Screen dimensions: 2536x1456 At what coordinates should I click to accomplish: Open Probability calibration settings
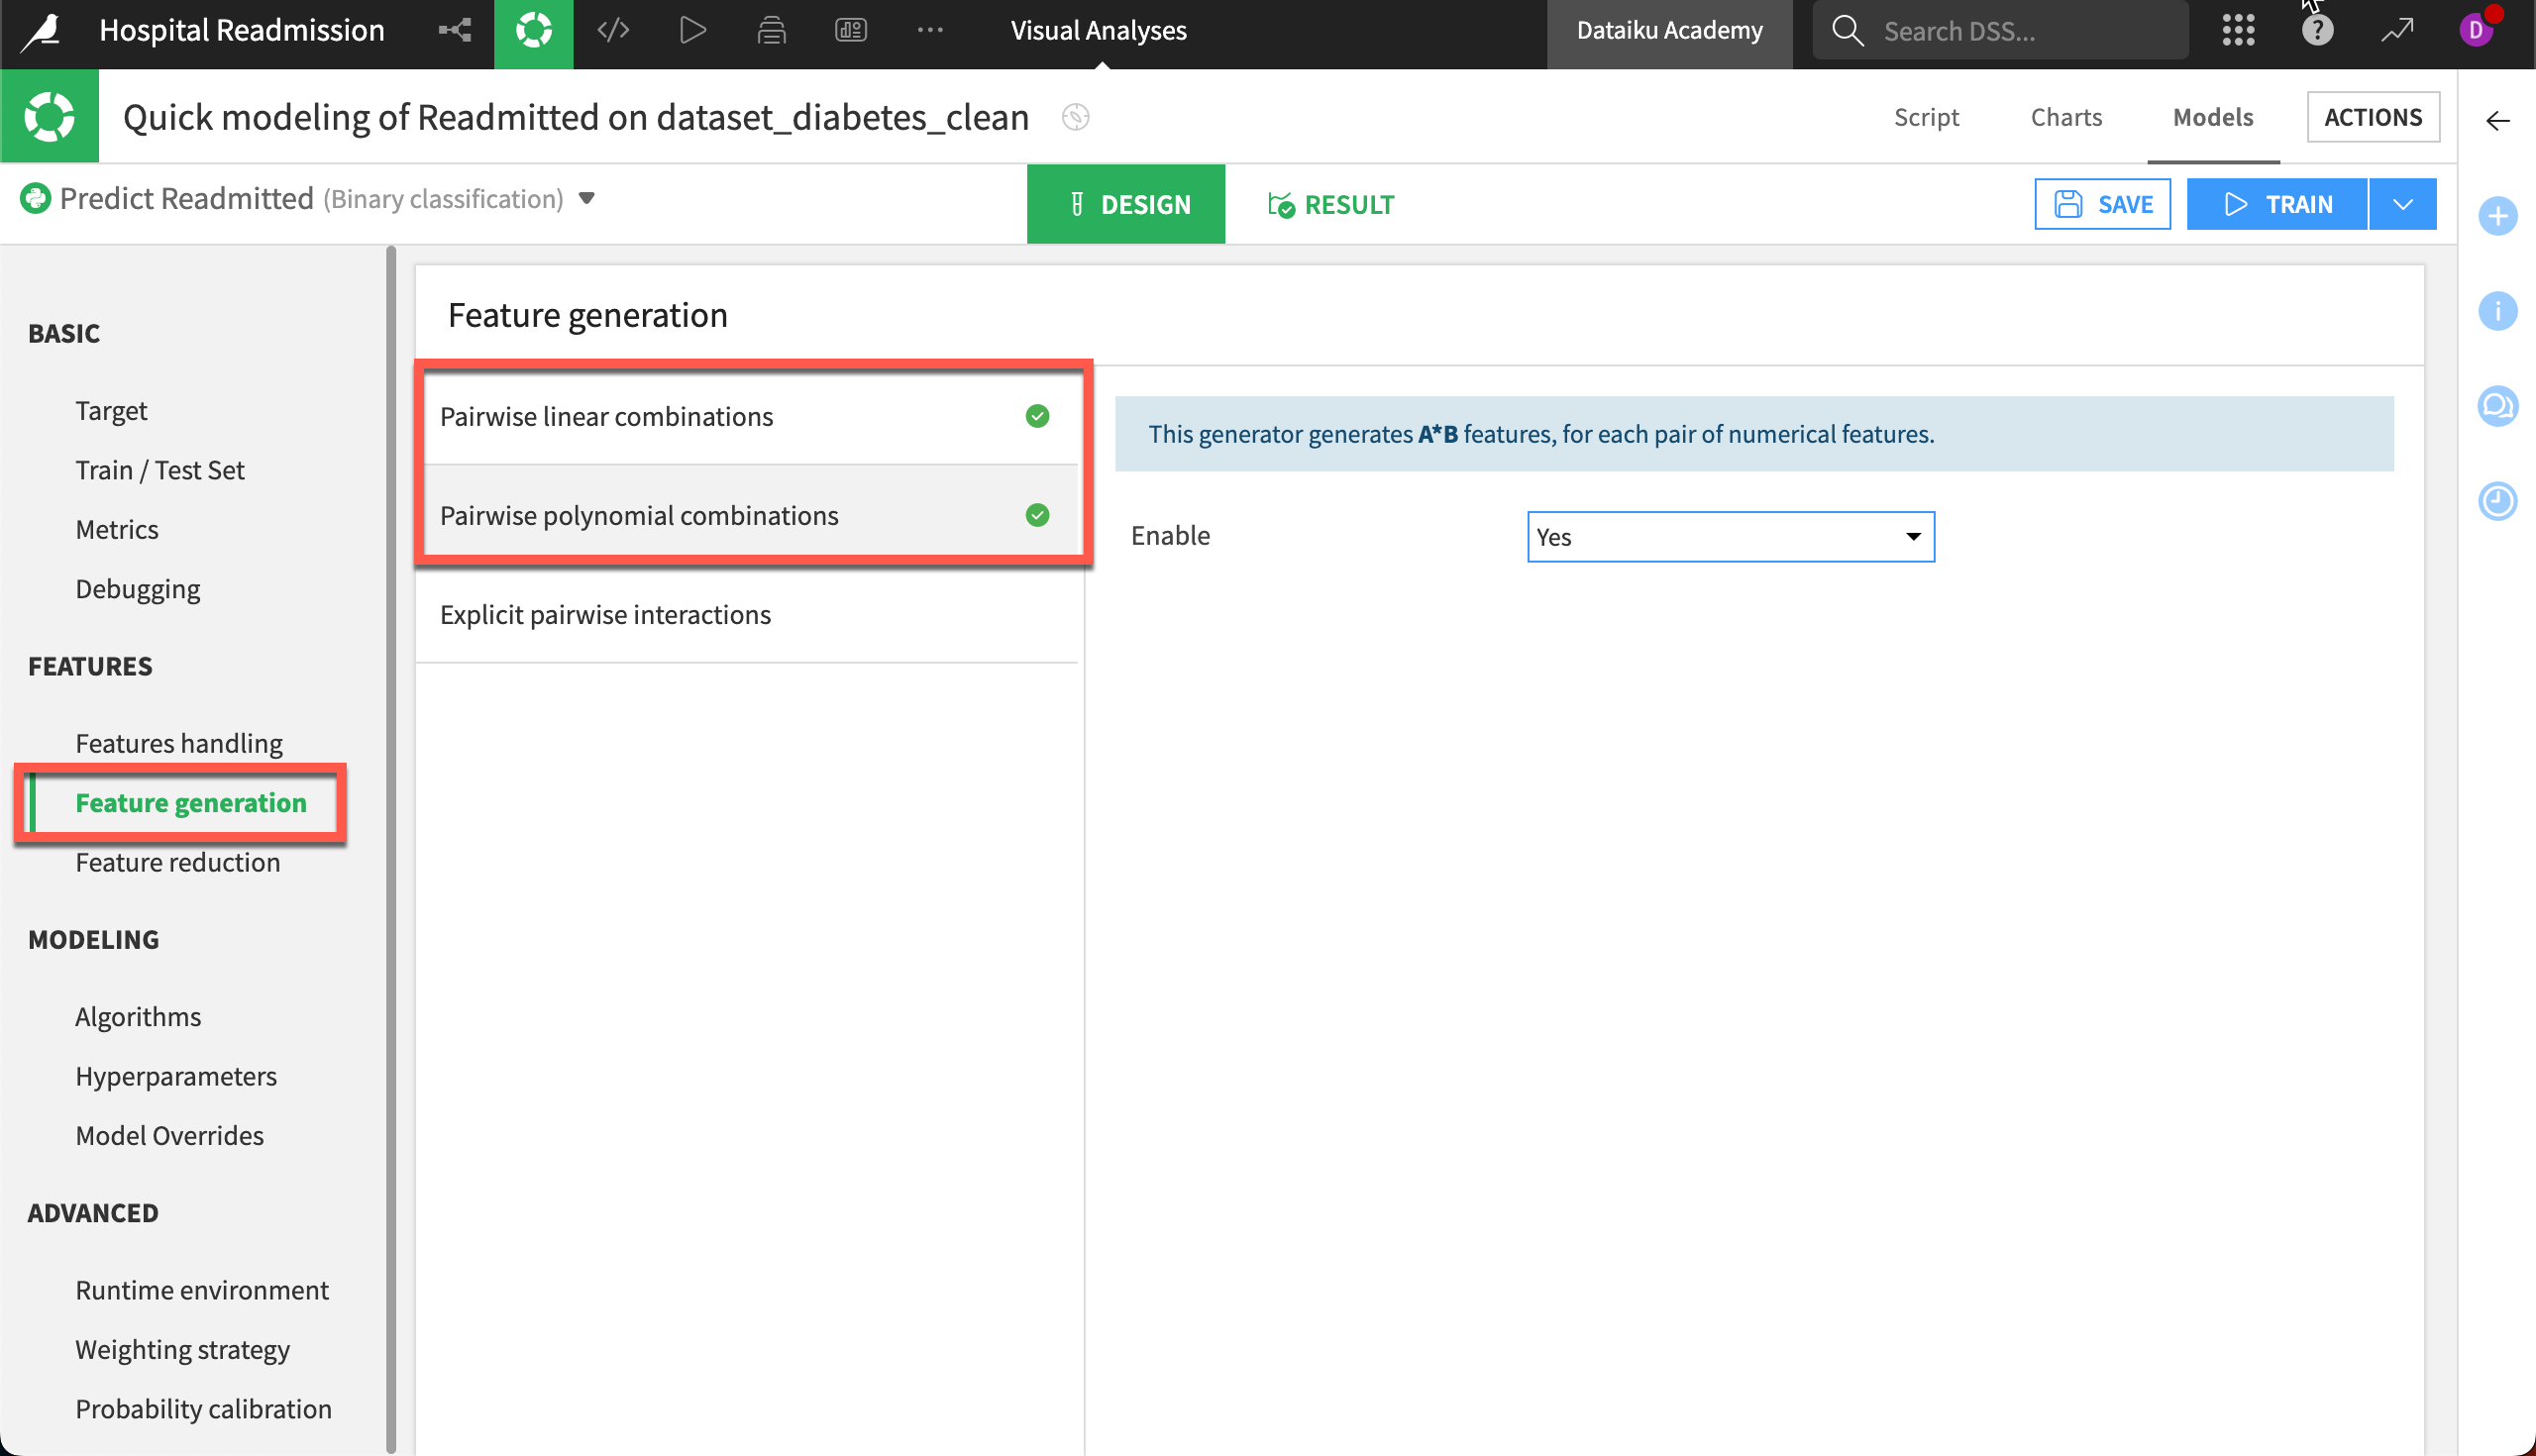[x=203, y=1408]
